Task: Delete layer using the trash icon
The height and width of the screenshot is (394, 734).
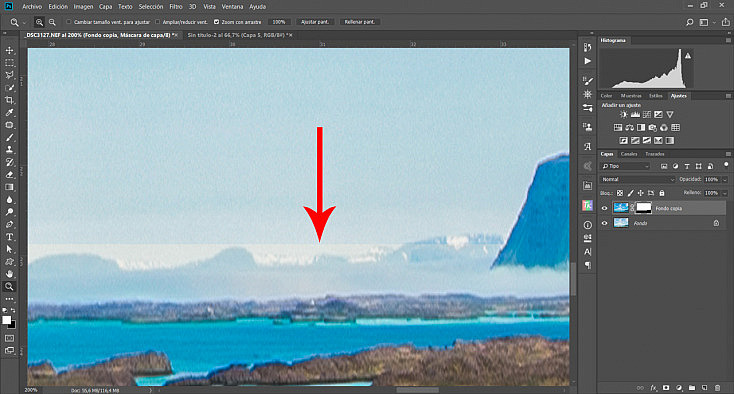Action: pos(717,387)
